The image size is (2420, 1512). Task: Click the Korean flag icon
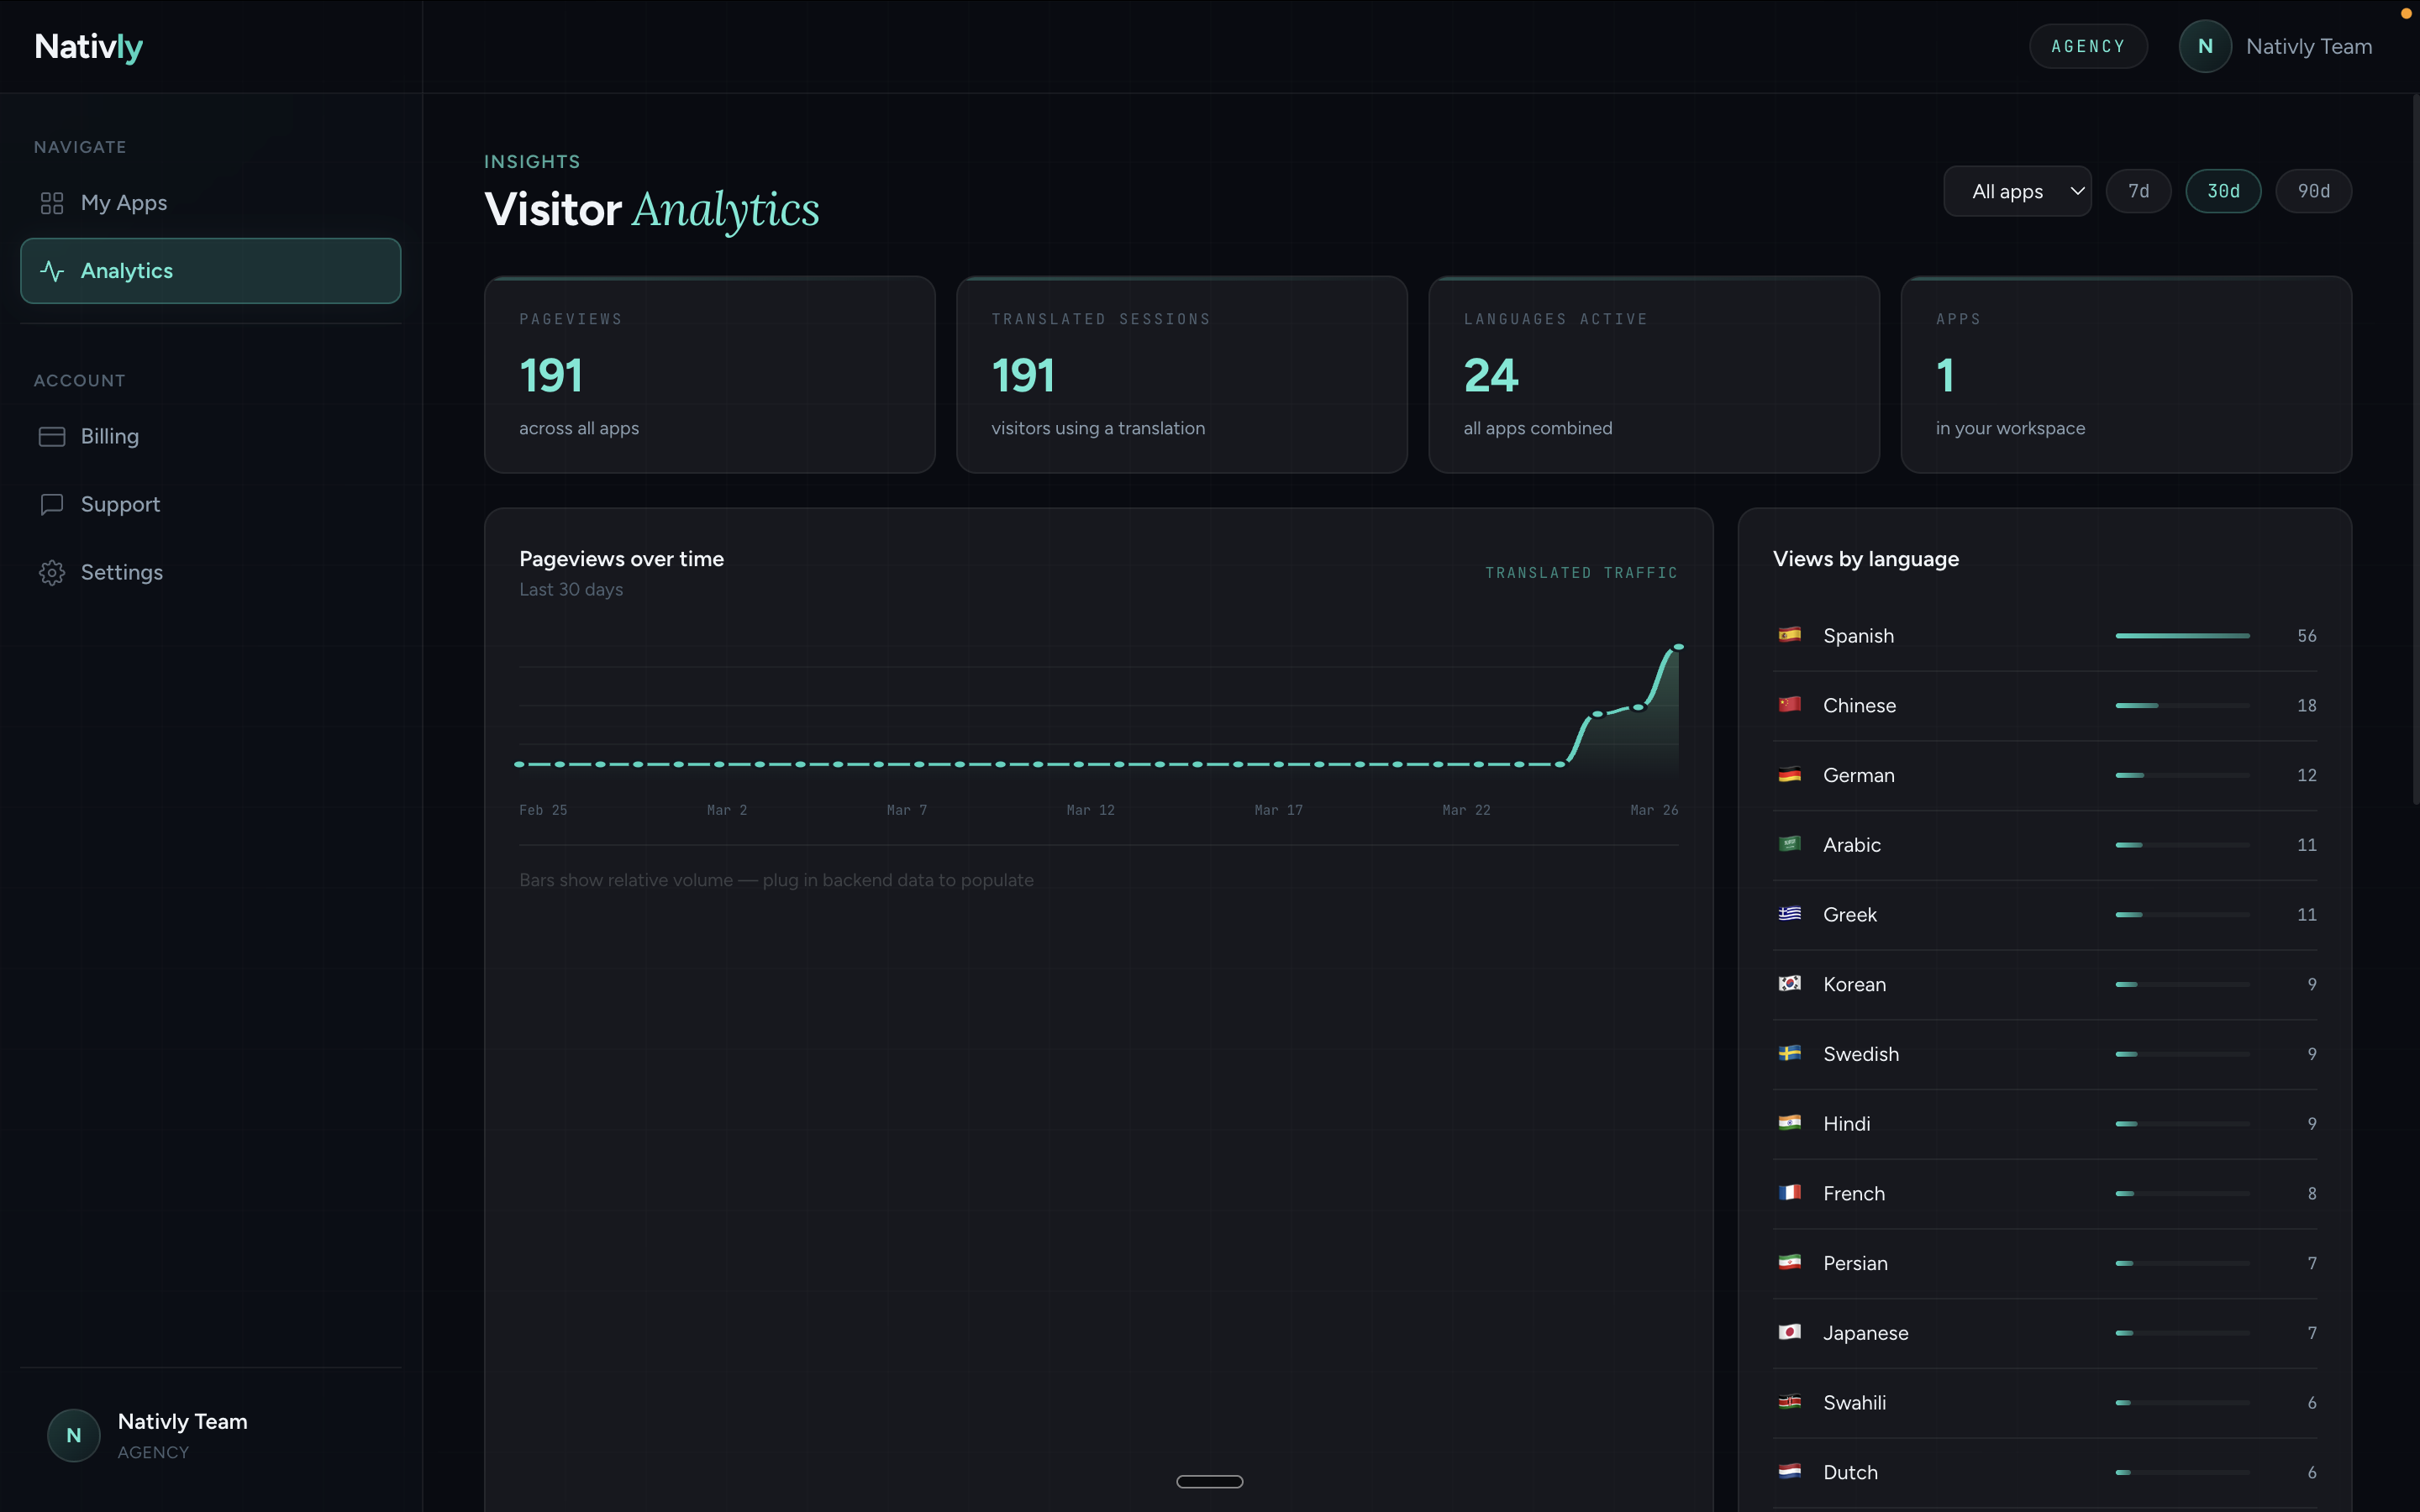(x=1789, y=984)
